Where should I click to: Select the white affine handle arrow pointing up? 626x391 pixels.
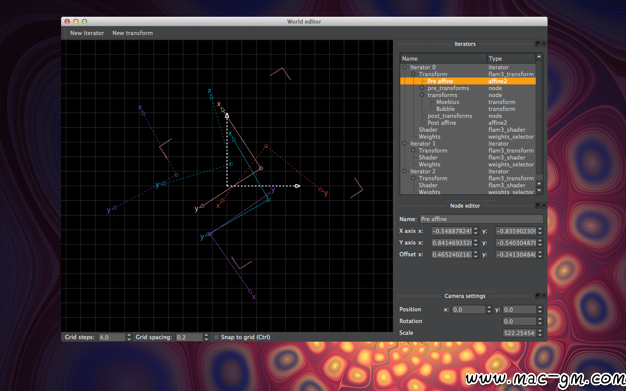227,116
